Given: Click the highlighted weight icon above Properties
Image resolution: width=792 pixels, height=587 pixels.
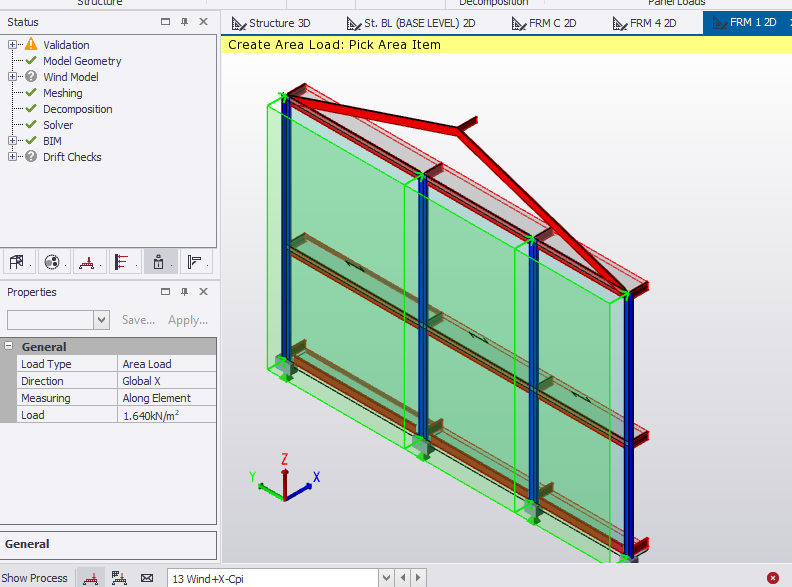Looking at the screenshot, I should tap(159, 262).
